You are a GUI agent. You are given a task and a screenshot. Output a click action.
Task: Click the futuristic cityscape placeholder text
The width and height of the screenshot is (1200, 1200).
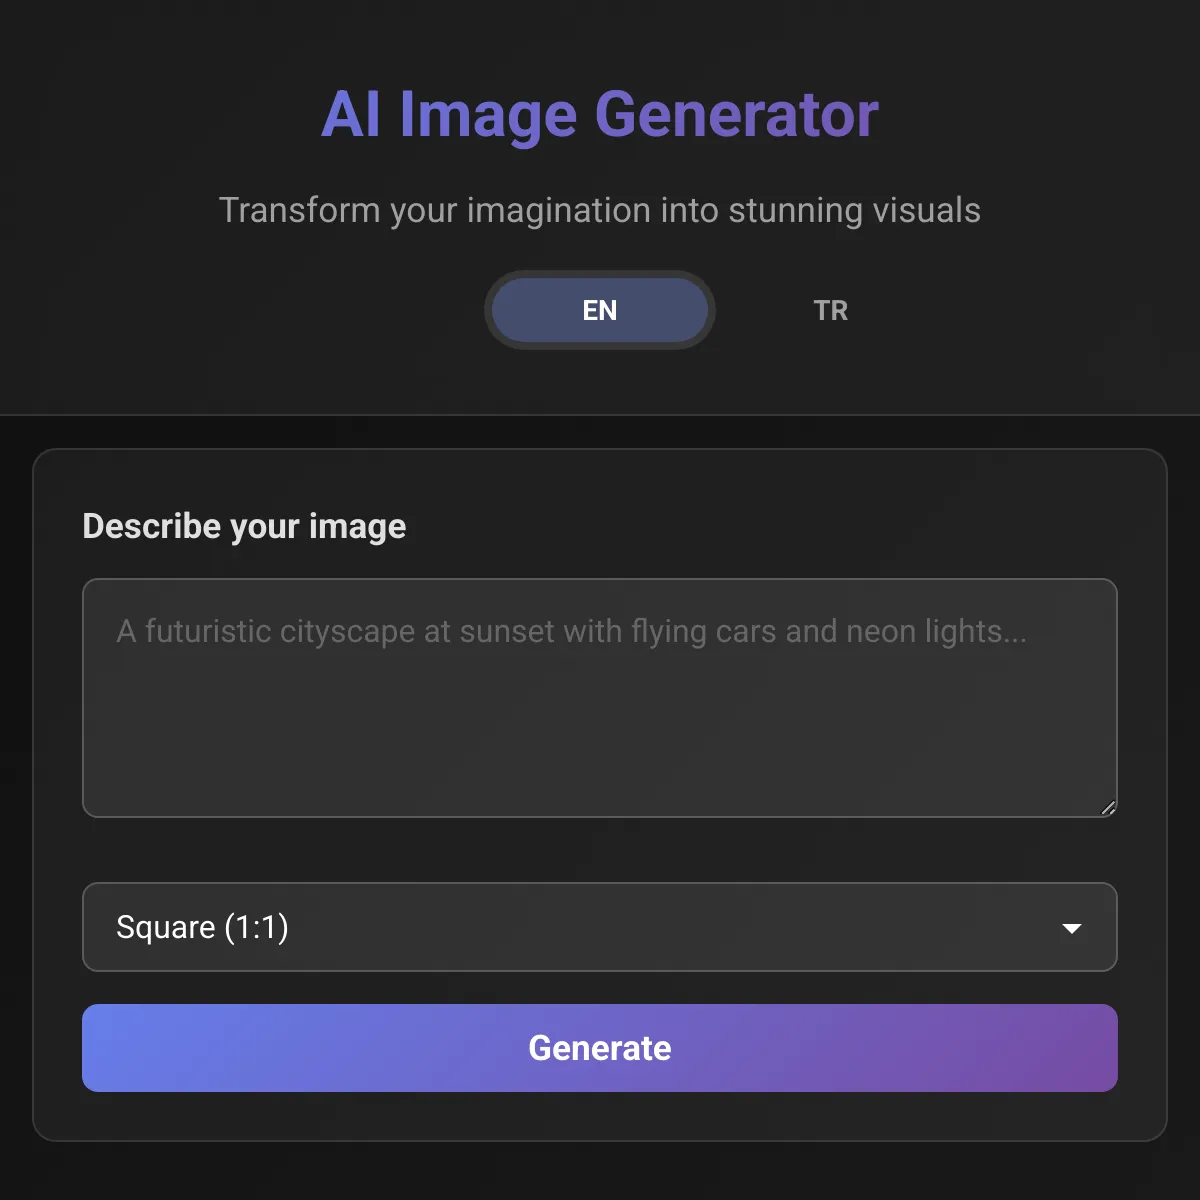coord(571,632)
